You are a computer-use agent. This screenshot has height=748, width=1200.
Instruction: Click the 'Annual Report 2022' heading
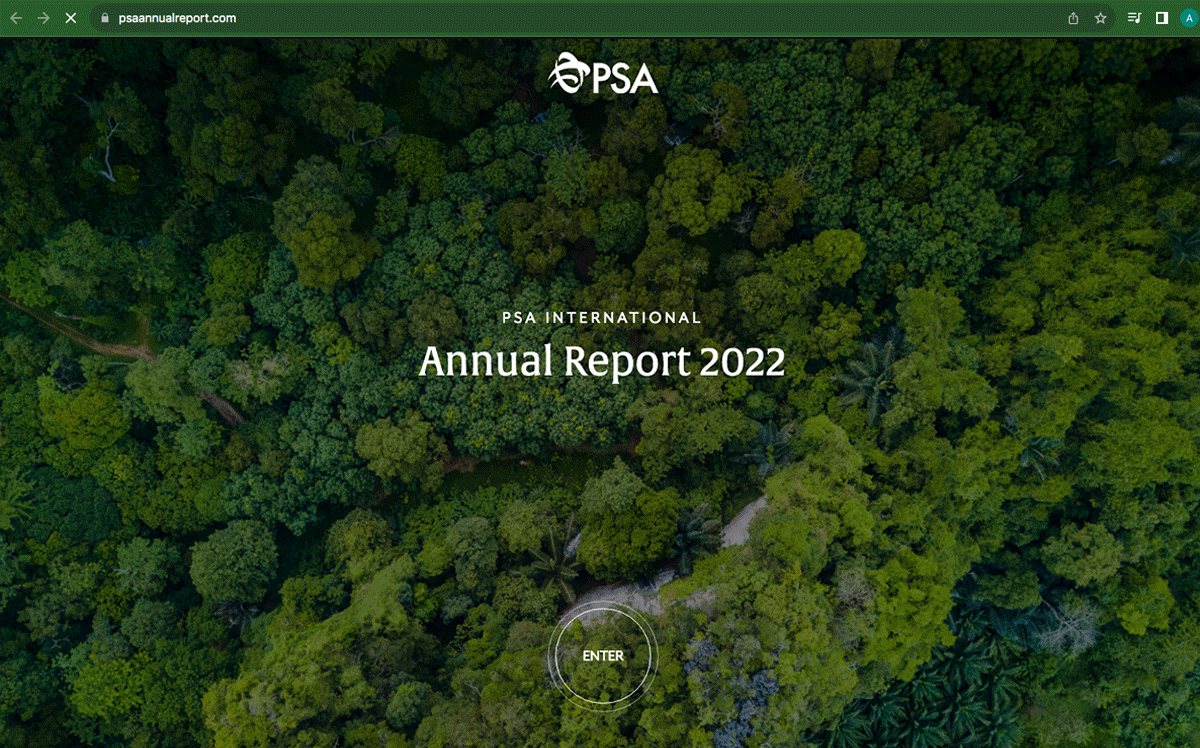point(602,361)
